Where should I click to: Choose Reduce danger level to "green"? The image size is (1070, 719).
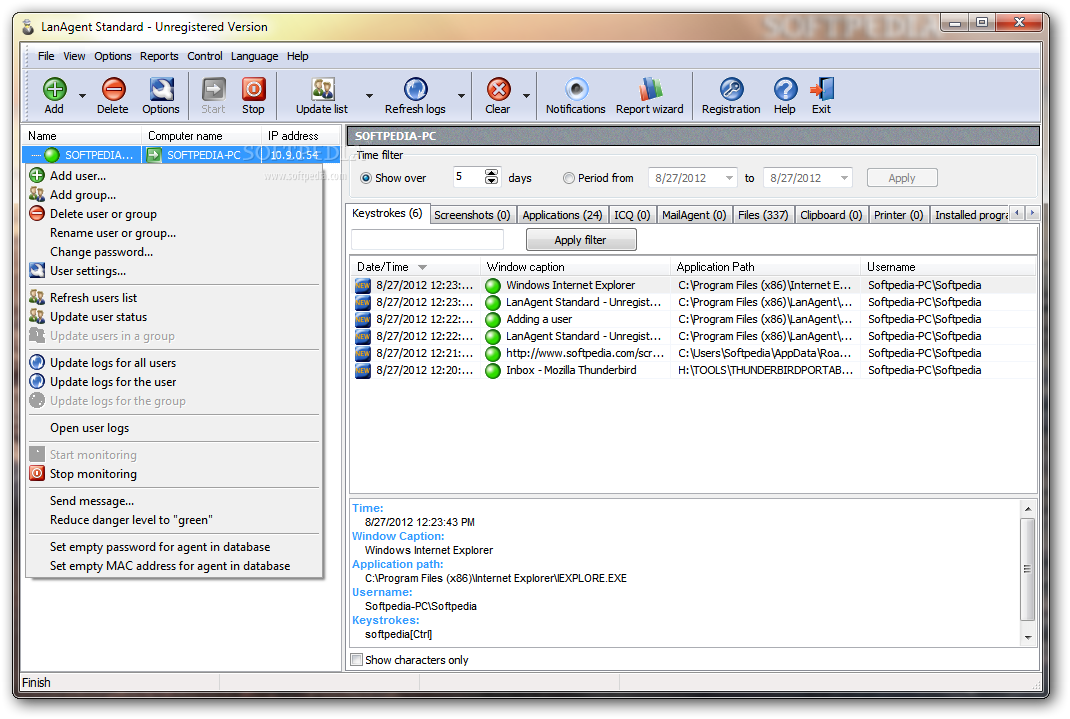click(131, 520)
